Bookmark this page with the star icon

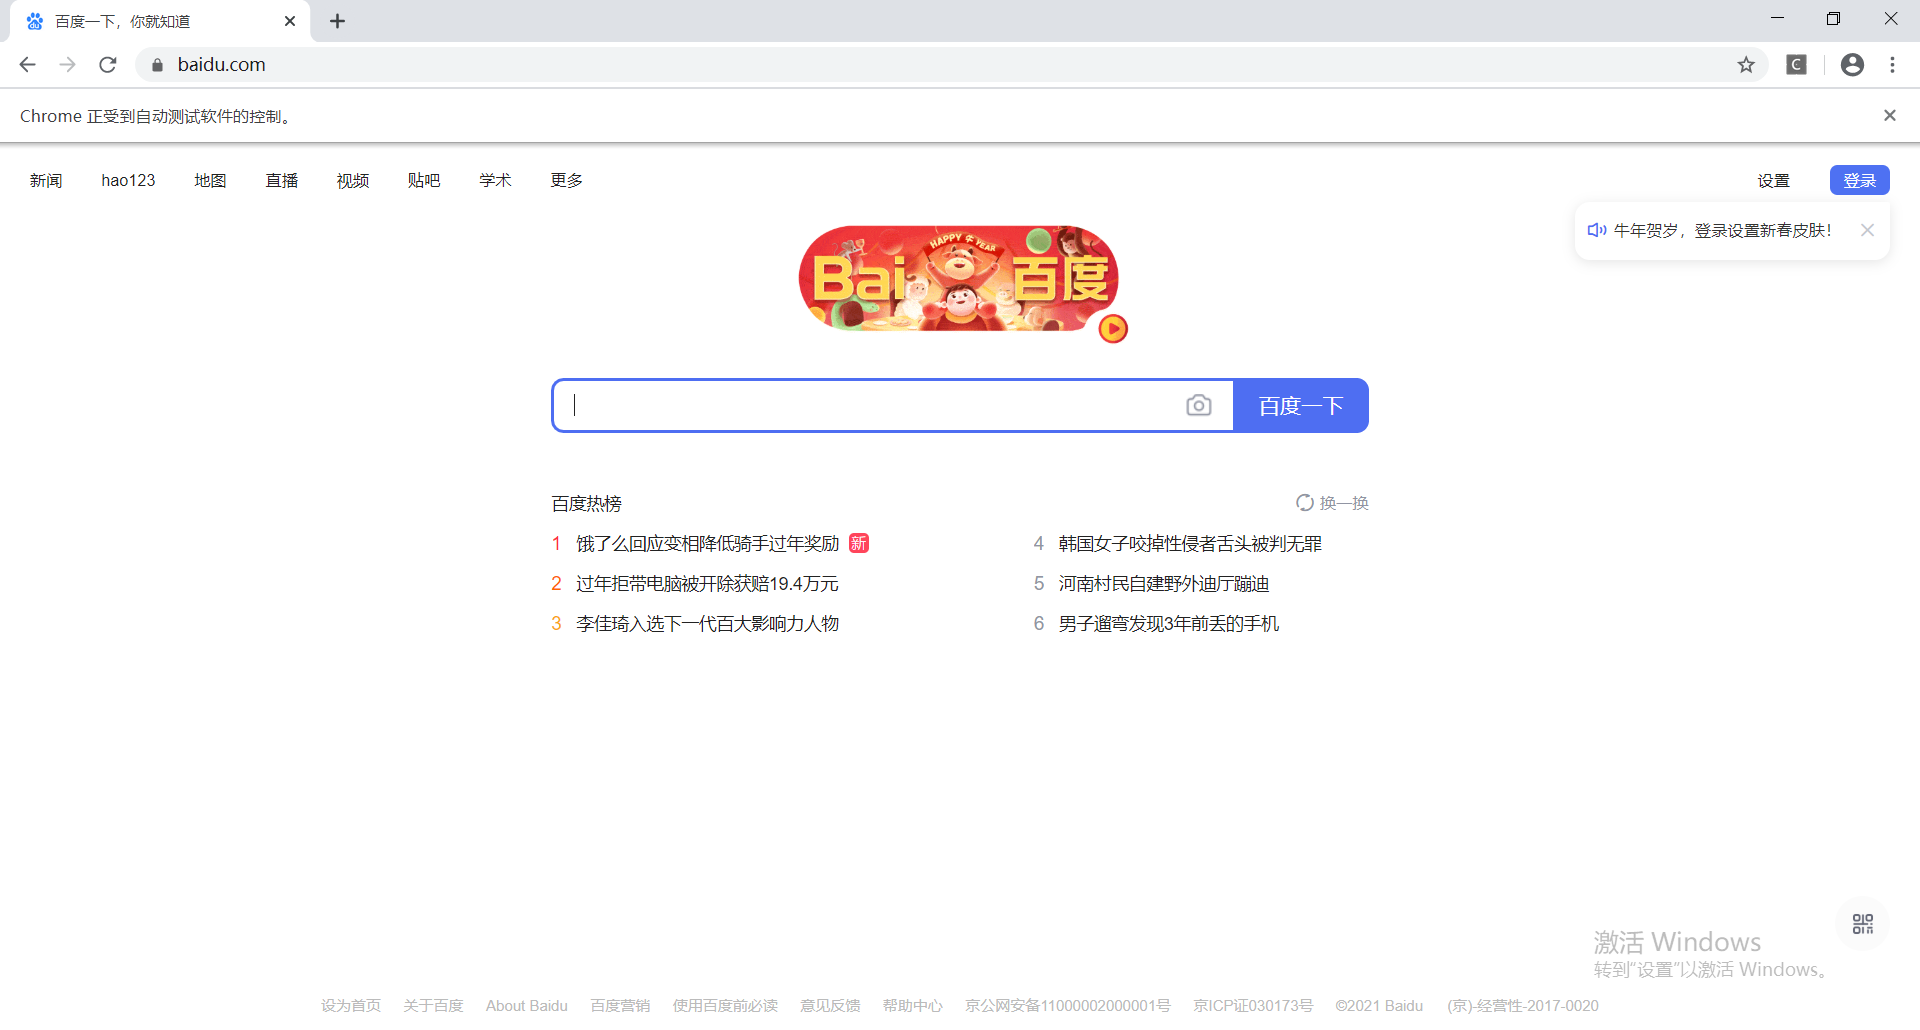click(1746, 65)
